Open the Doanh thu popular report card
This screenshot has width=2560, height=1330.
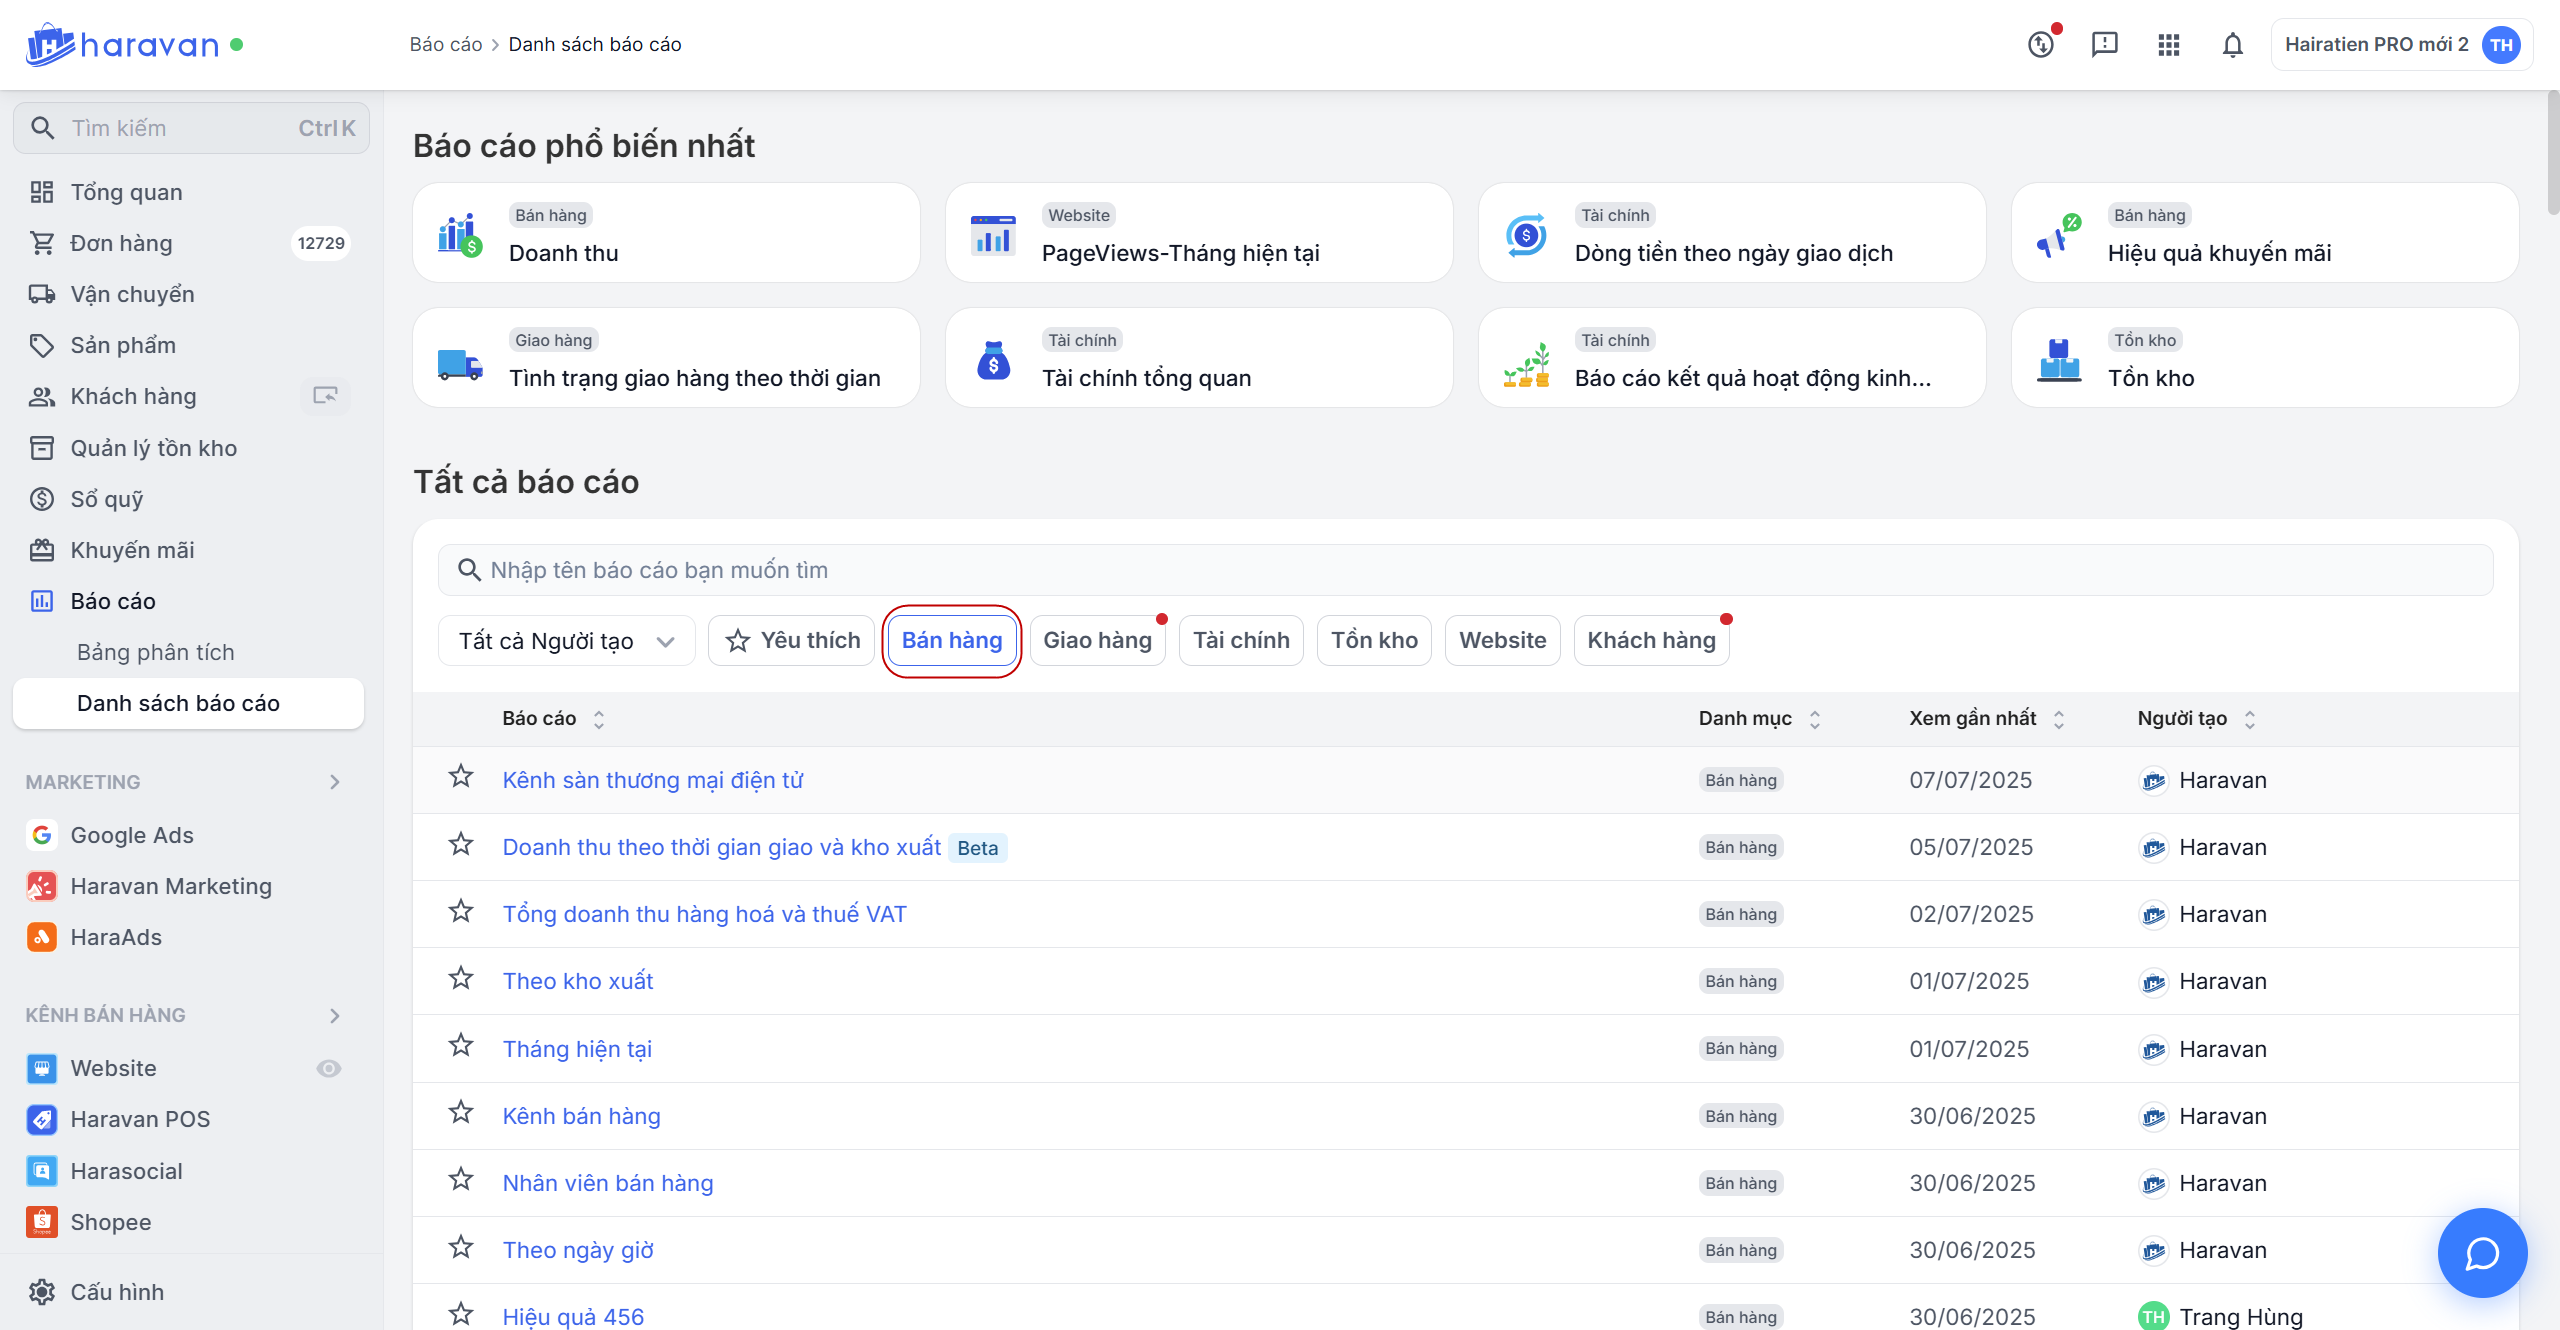point(666,233)
